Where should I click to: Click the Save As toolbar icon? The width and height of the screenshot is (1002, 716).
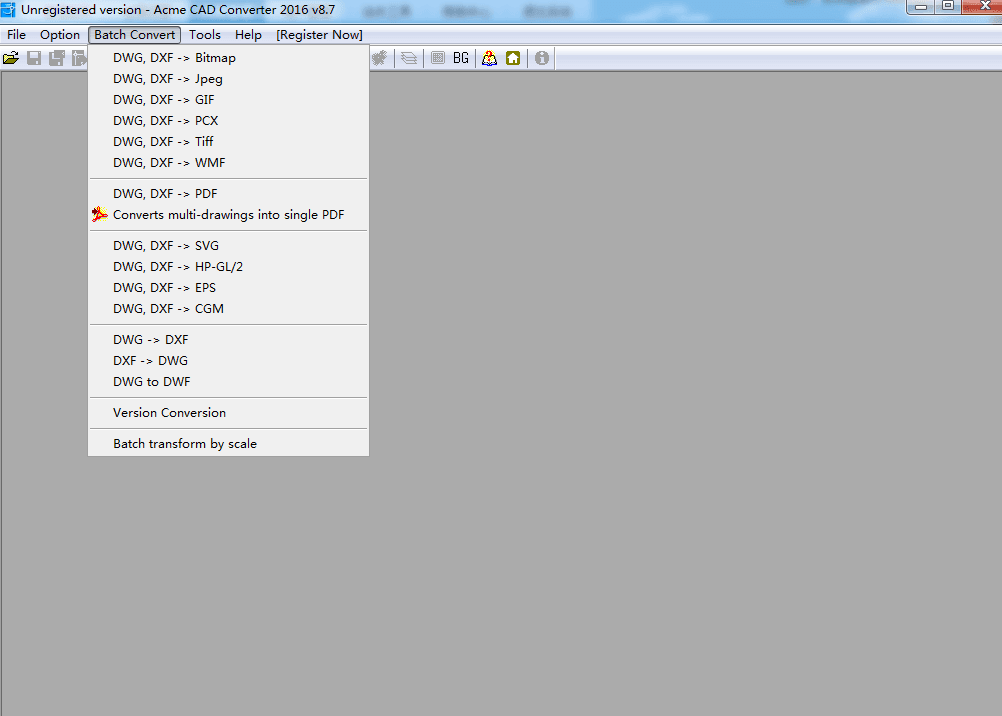pos(56,57)
